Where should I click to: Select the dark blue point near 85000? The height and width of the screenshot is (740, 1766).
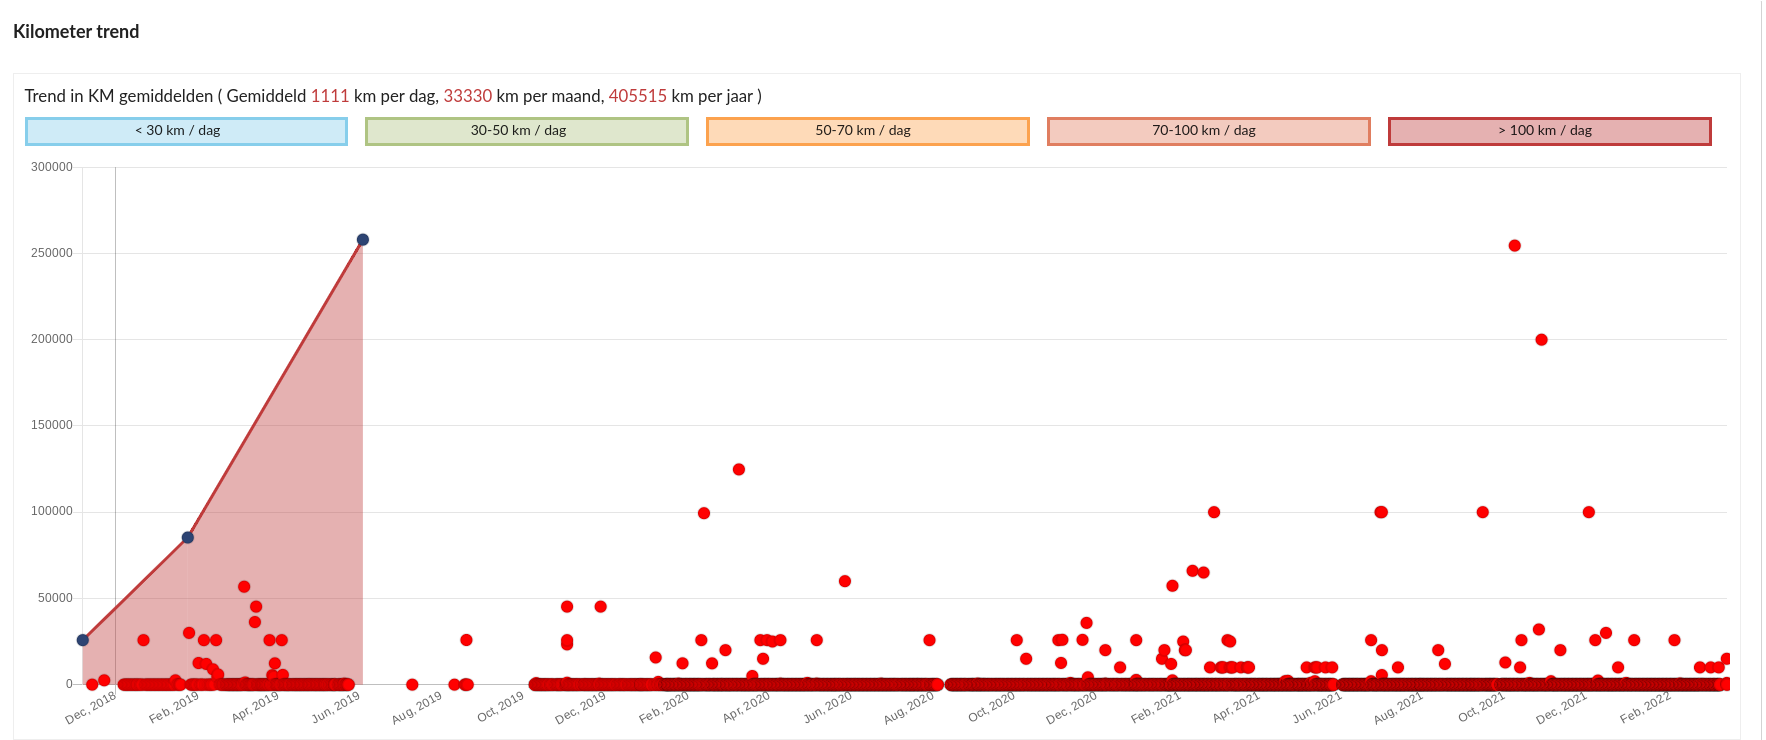(188, 538)
